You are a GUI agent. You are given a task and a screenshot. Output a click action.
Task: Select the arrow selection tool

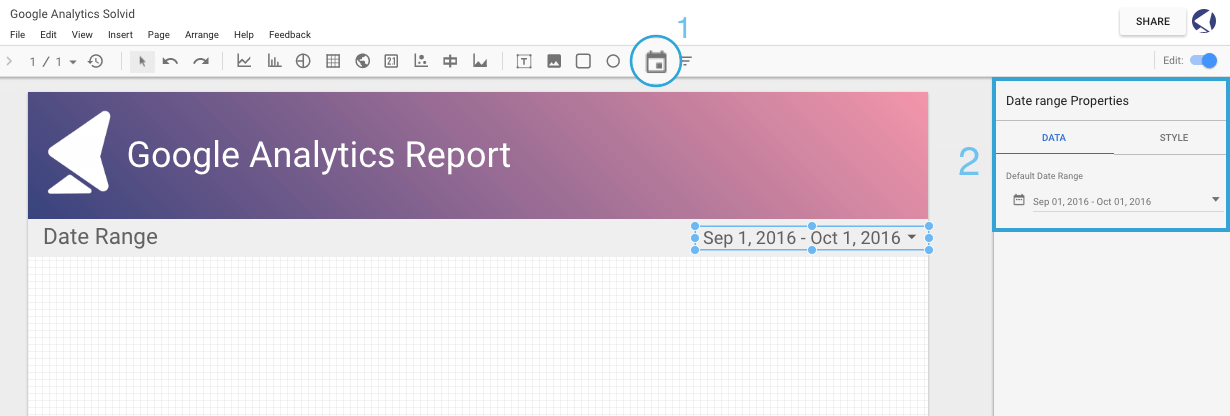(142, 61)
